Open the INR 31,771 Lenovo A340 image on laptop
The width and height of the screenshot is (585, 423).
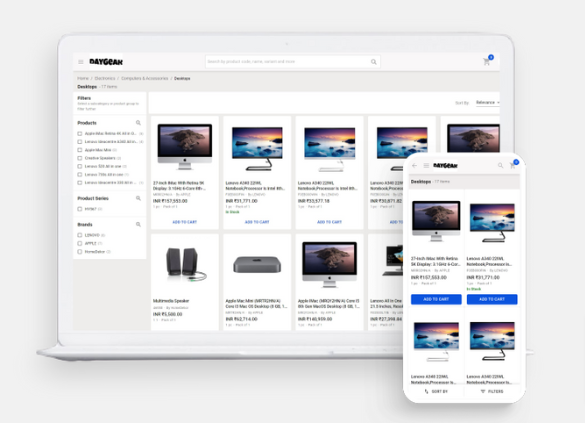click(x=257, y=148)
